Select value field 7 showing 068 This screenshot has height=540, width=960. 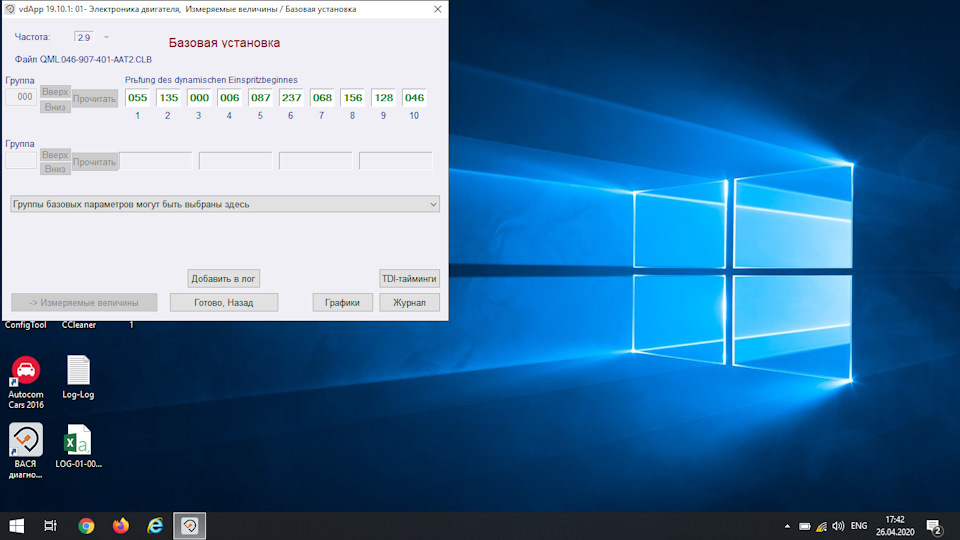coord(322,97)
